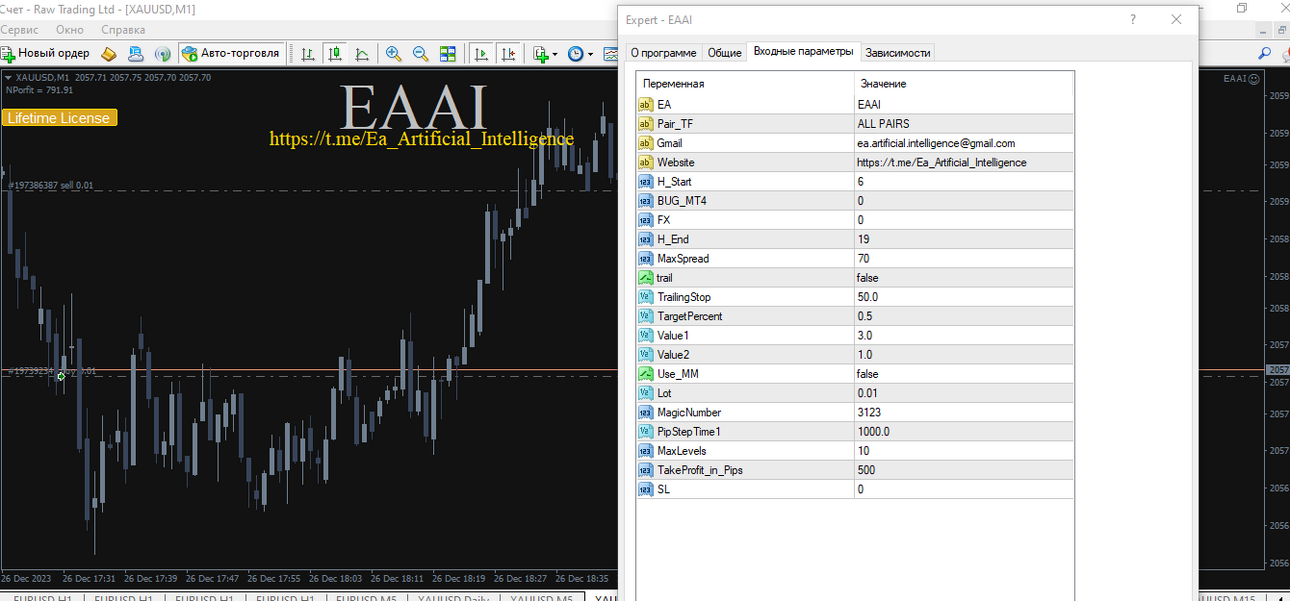Switch to the О программе tab
Screen dimensions: 1290x601
[663, 53]
